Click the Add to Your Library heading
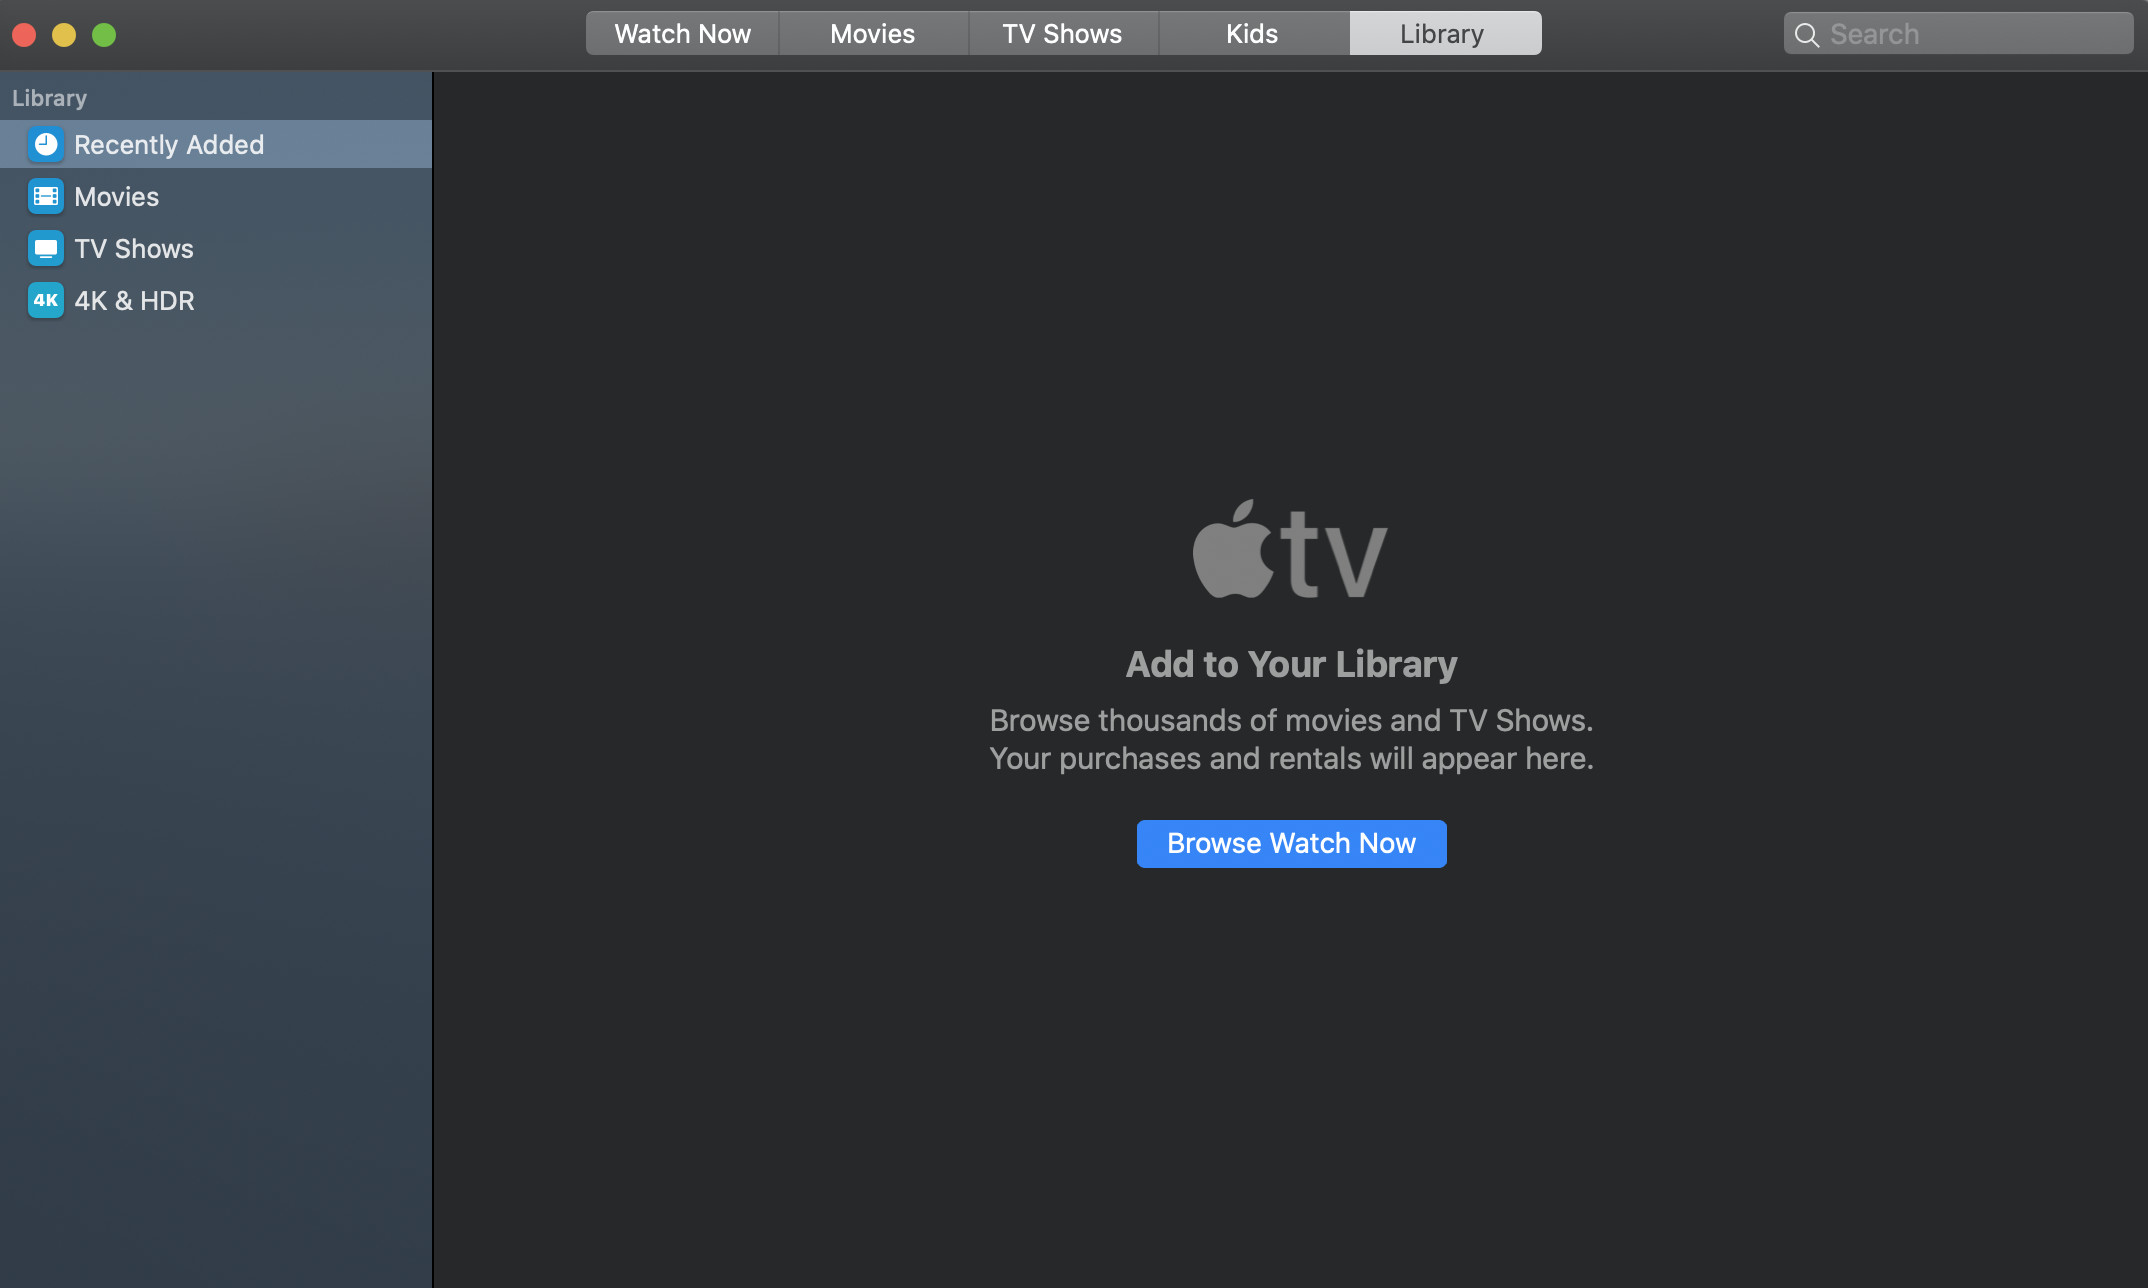 coord(1291,665)
